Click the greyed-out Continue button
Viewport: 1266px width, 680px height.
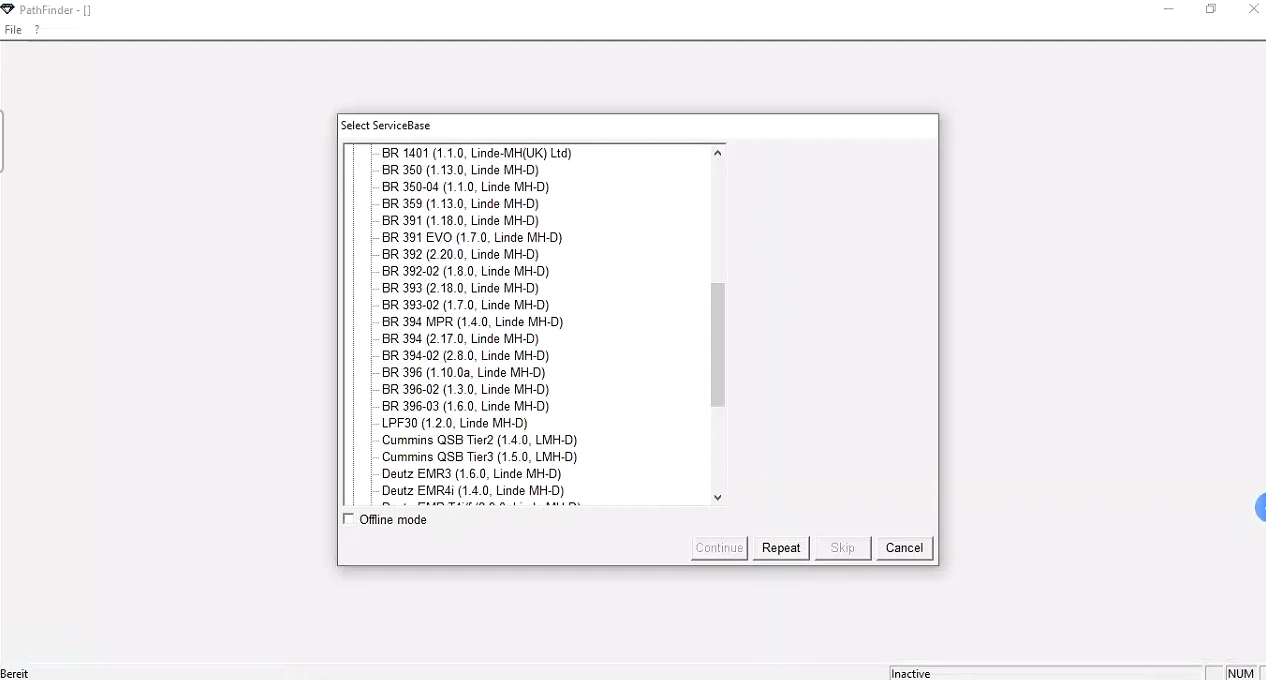tap(719, 548)
